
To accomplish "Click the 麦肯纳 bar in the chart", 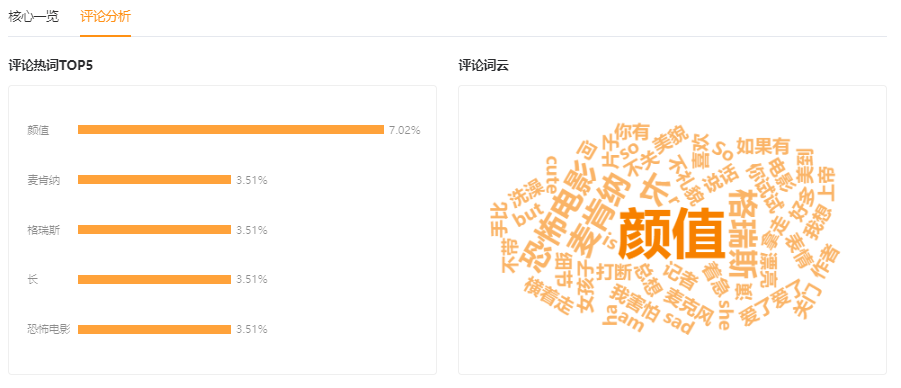I will [155, 180].
